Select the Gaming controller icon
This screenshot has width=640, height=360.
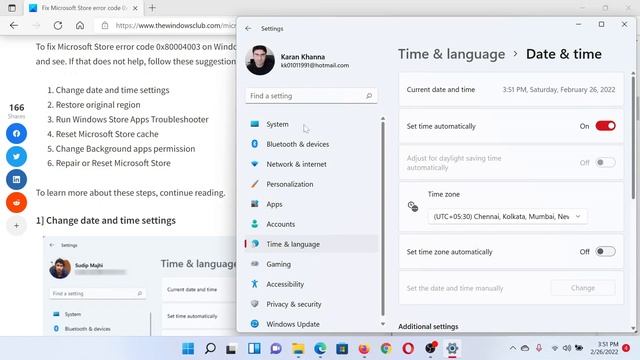pyautogui.click(x=255, y=264)
